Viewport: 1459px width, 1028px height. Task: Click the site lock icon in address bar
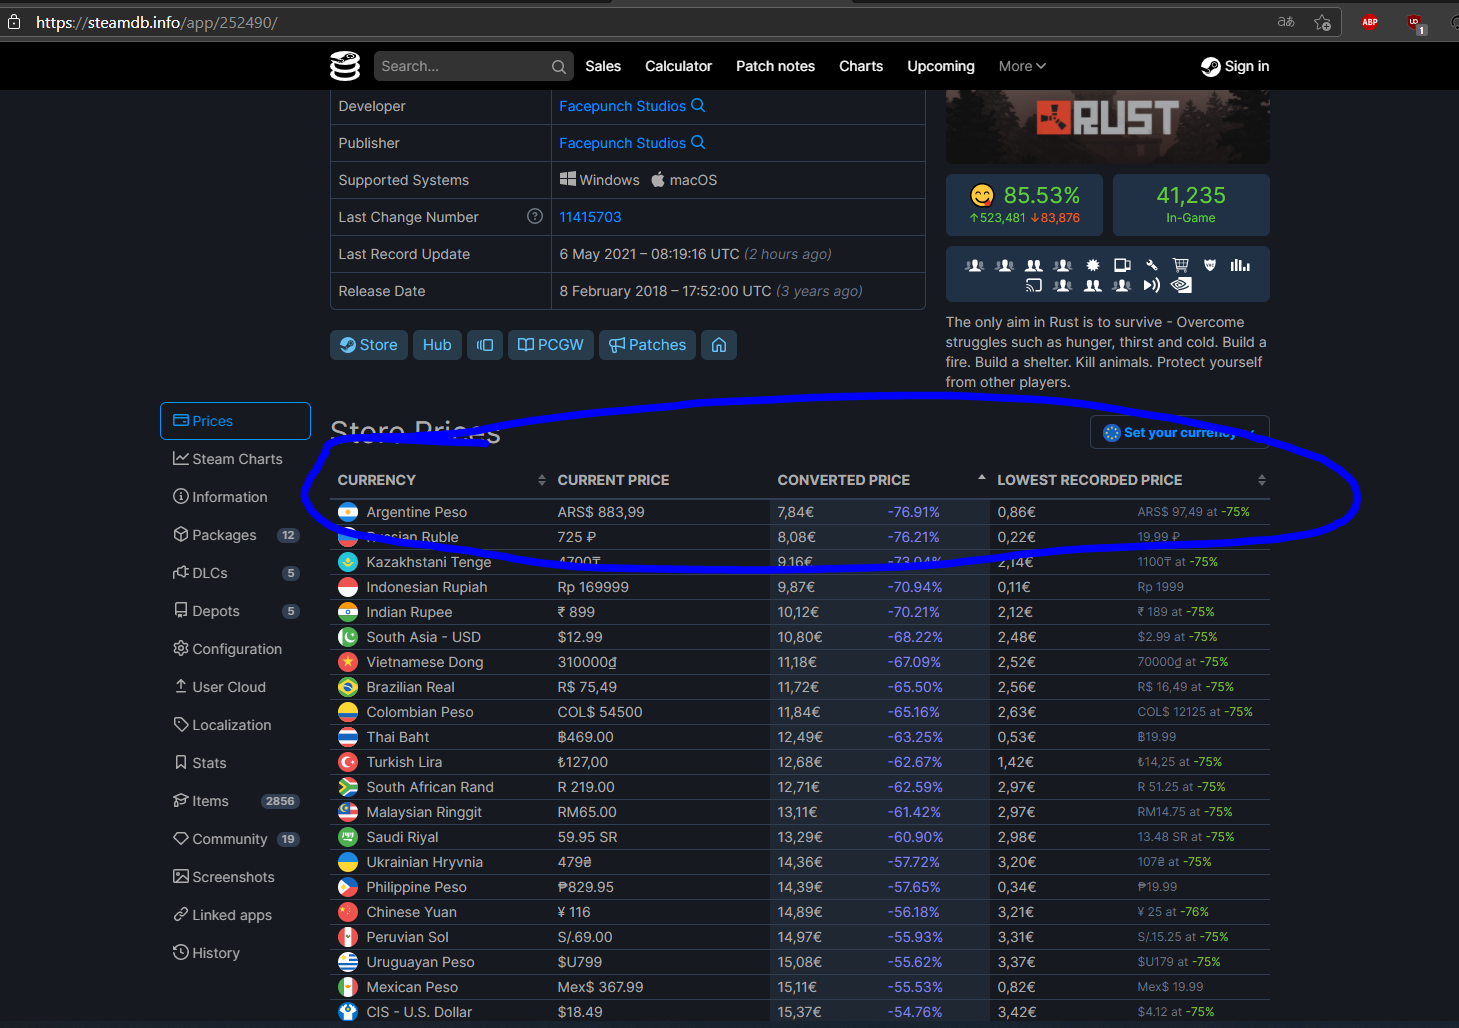(x=14, y=21)
